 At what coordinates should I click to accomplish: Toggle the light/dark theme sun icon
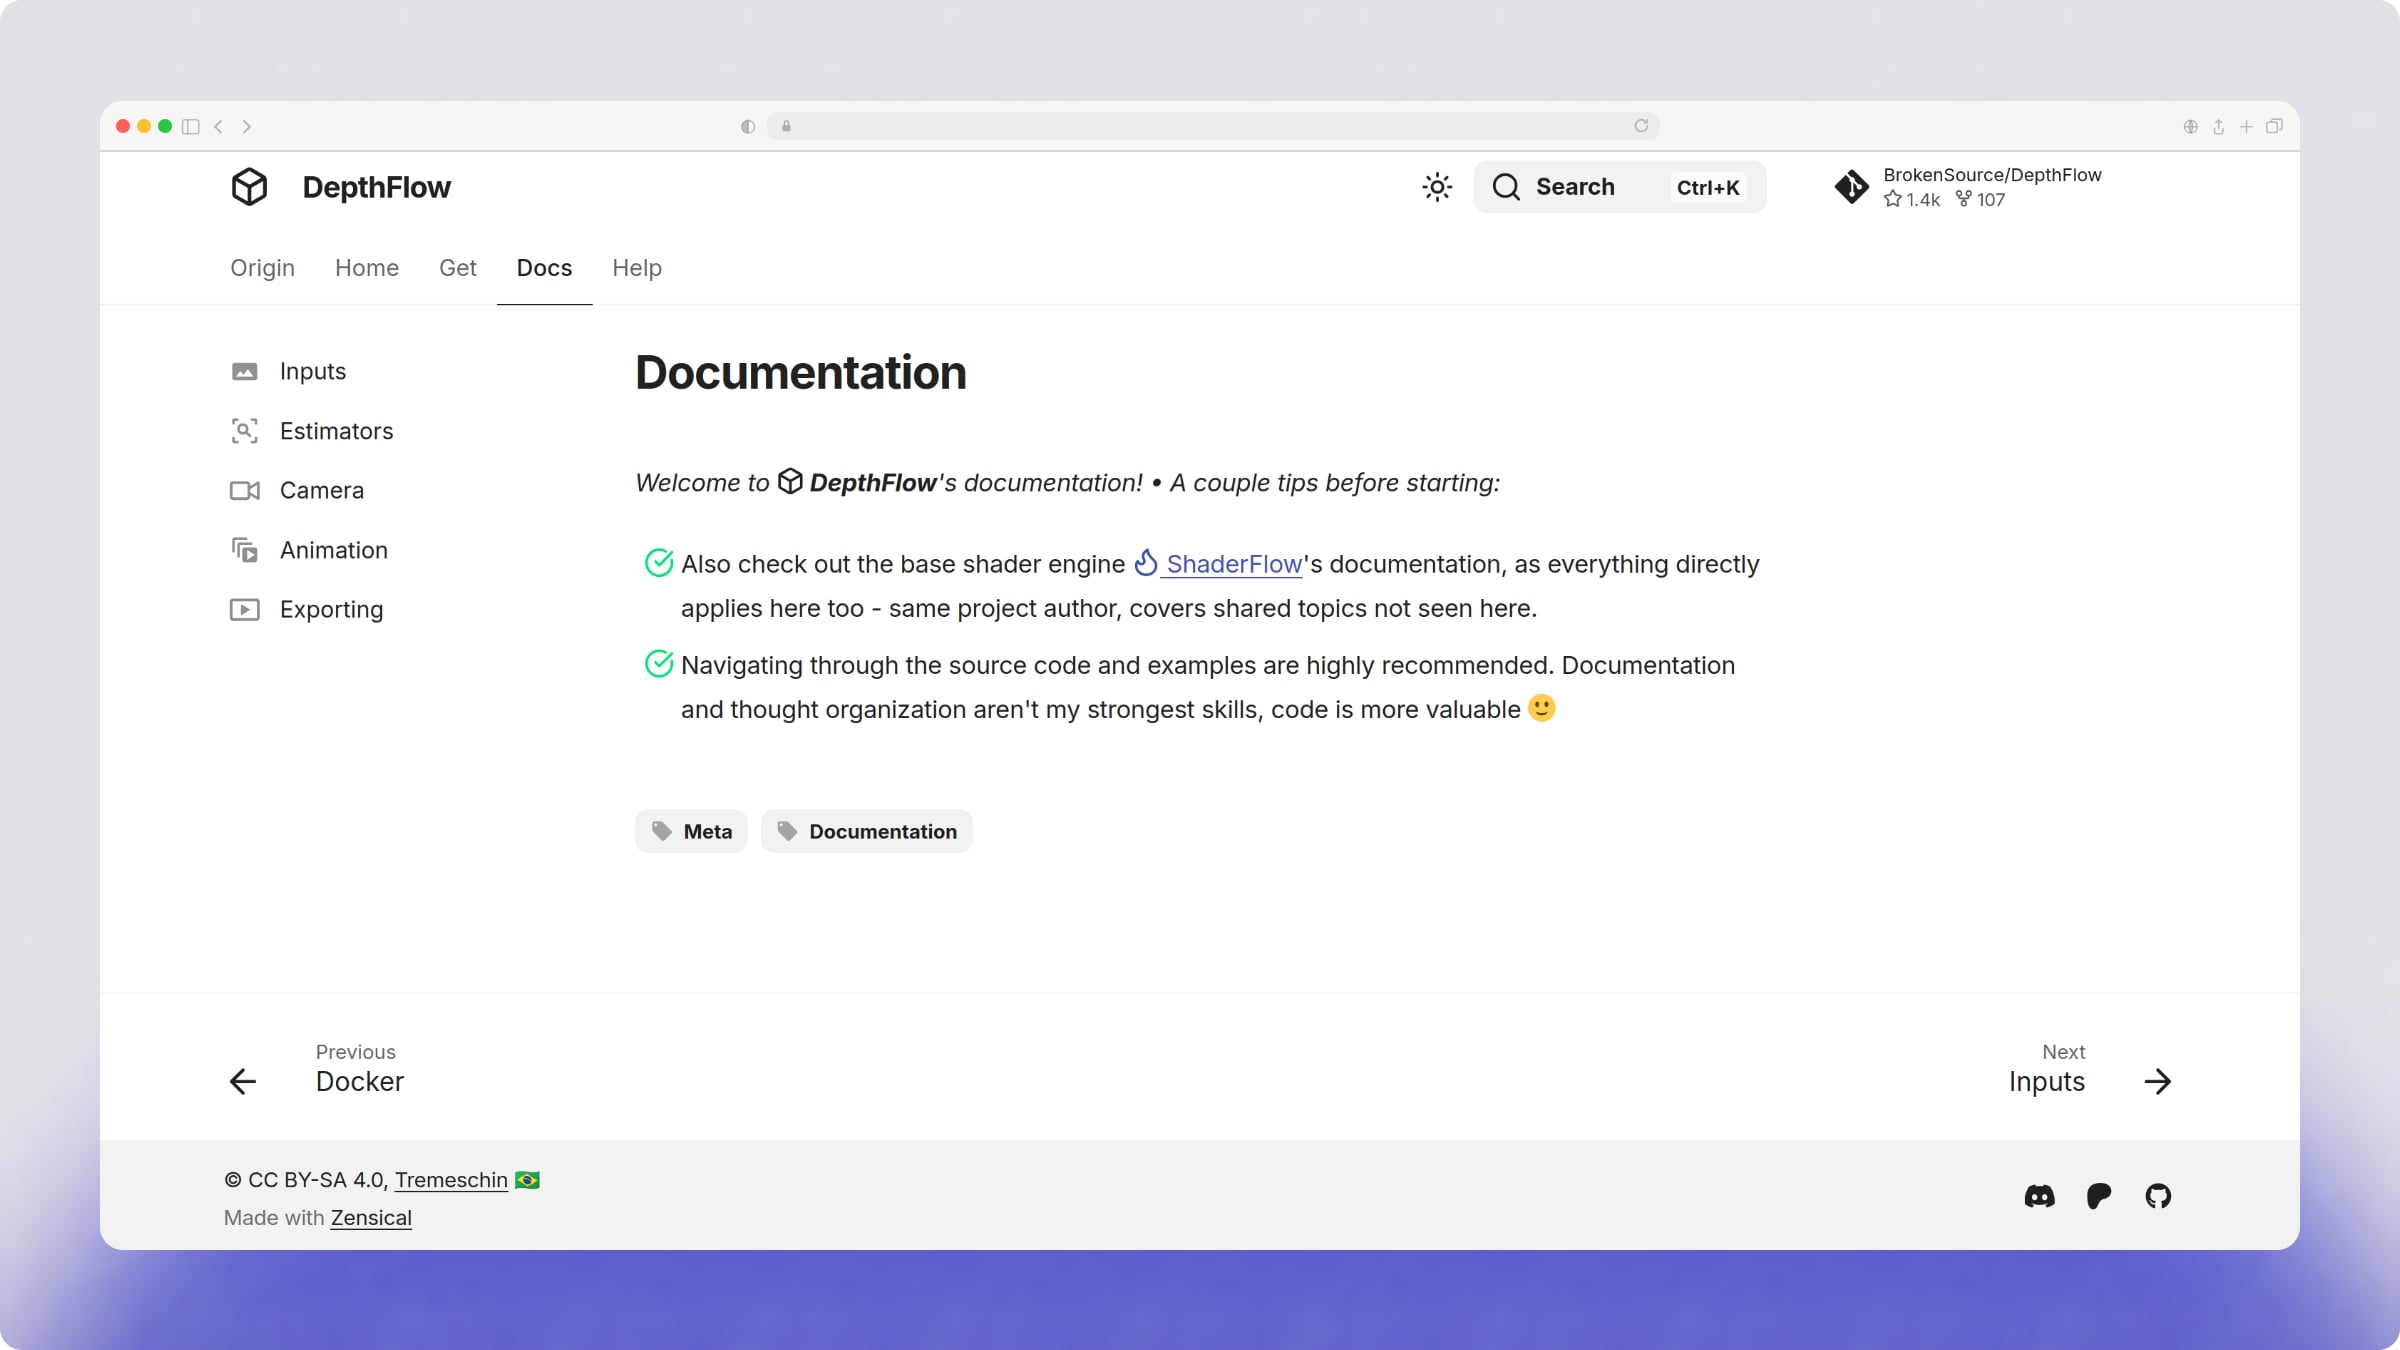[x=1437, y=187]
